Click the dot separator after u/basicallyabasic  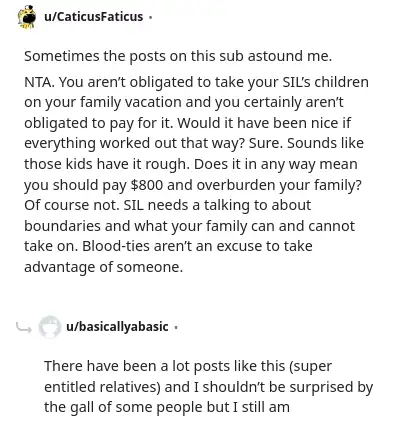tap(176, 327)
